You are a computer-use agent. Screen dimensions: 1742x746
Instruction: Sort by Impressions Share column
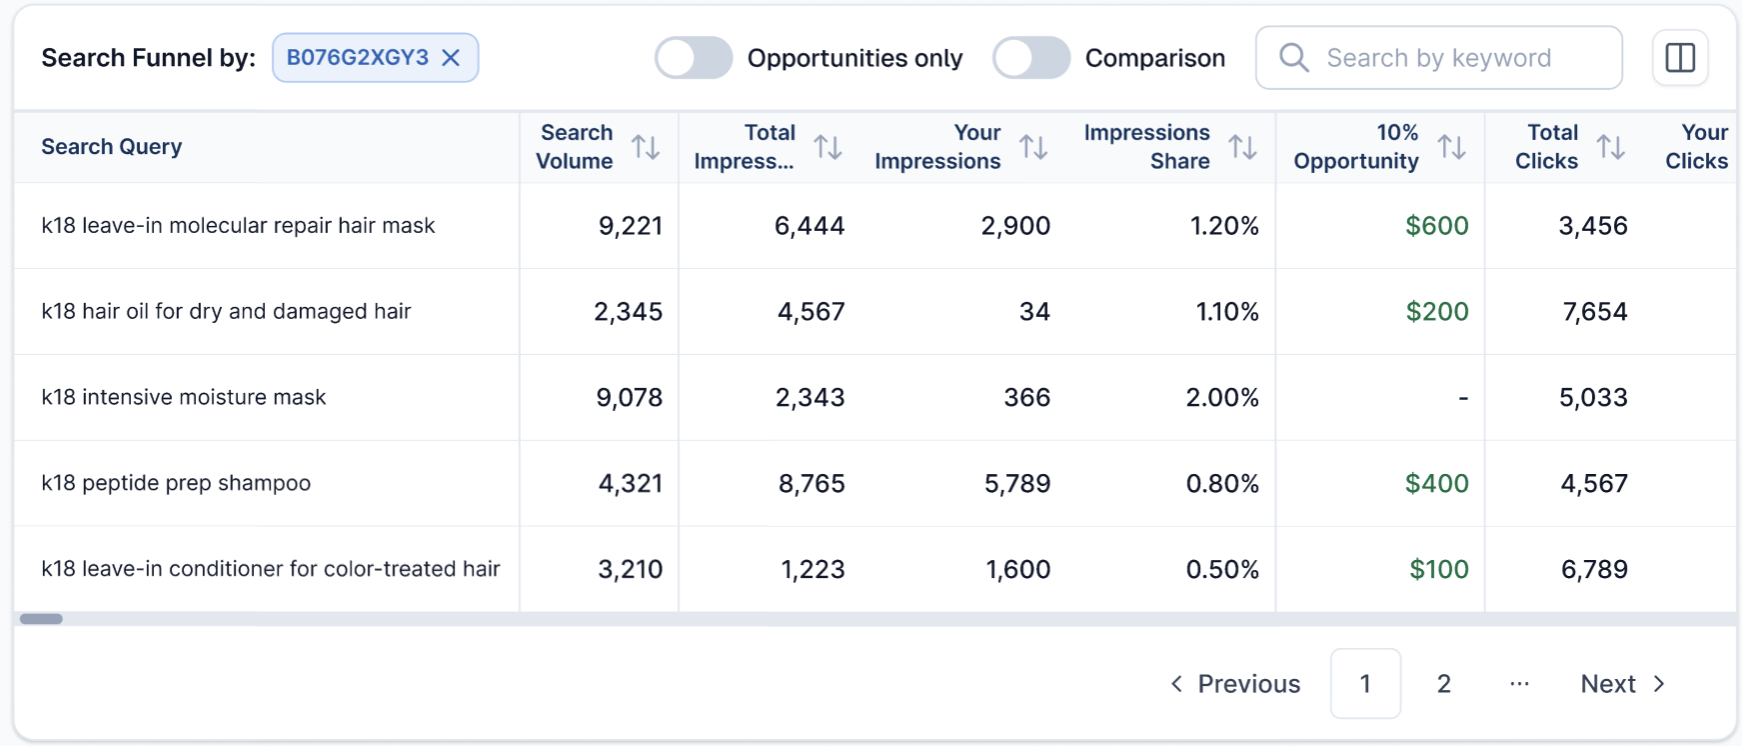[1242, 147]
